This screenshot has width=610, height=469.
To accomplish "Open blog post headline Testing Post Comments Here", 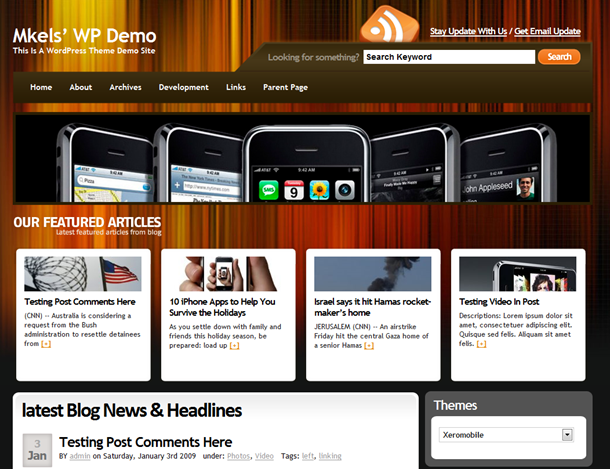I will coord(145,442).
